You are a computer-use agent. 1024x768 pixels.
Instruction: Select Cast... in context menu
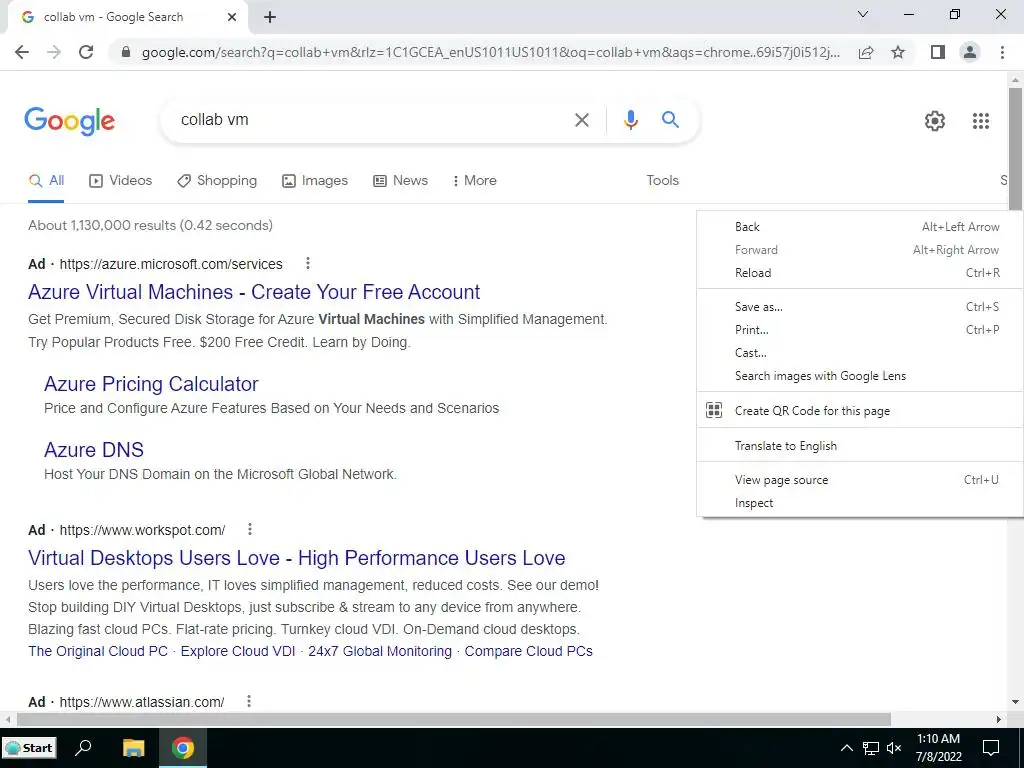click(x=859, y=353)
